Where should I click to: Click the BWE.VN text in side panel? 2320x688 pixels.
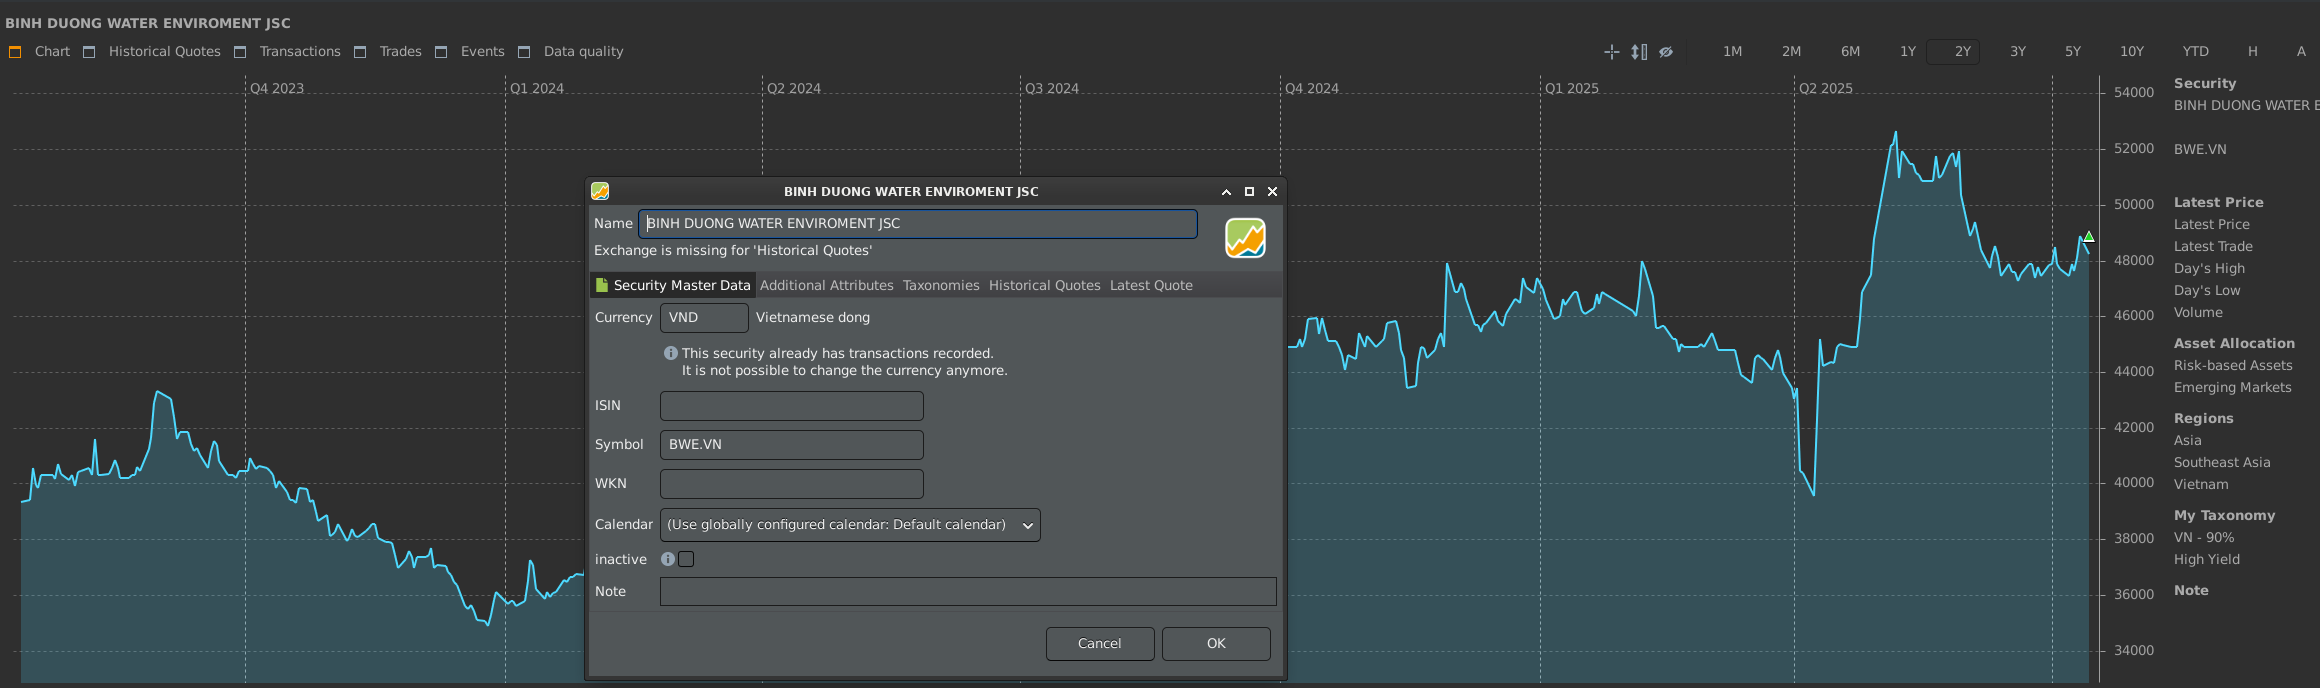point(2200,149)
